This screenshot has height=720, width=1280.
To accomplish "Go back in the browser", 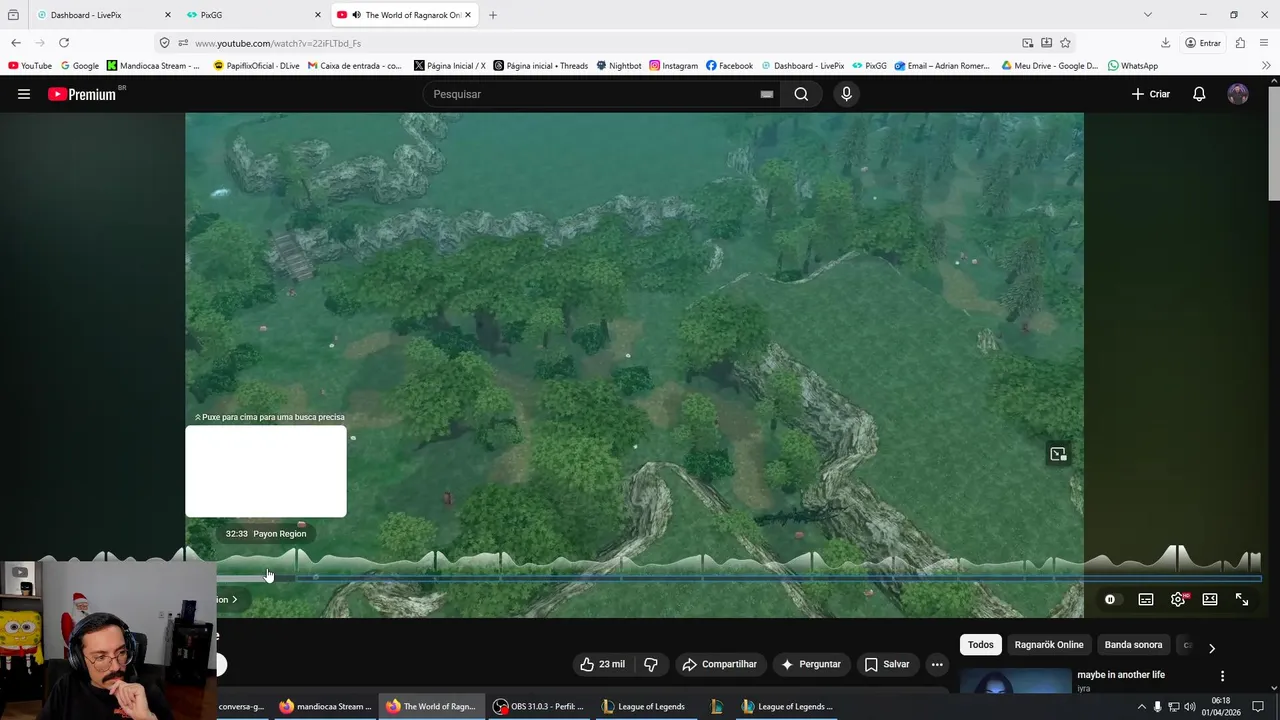I will pyautogui.click(x=16, y=43).
